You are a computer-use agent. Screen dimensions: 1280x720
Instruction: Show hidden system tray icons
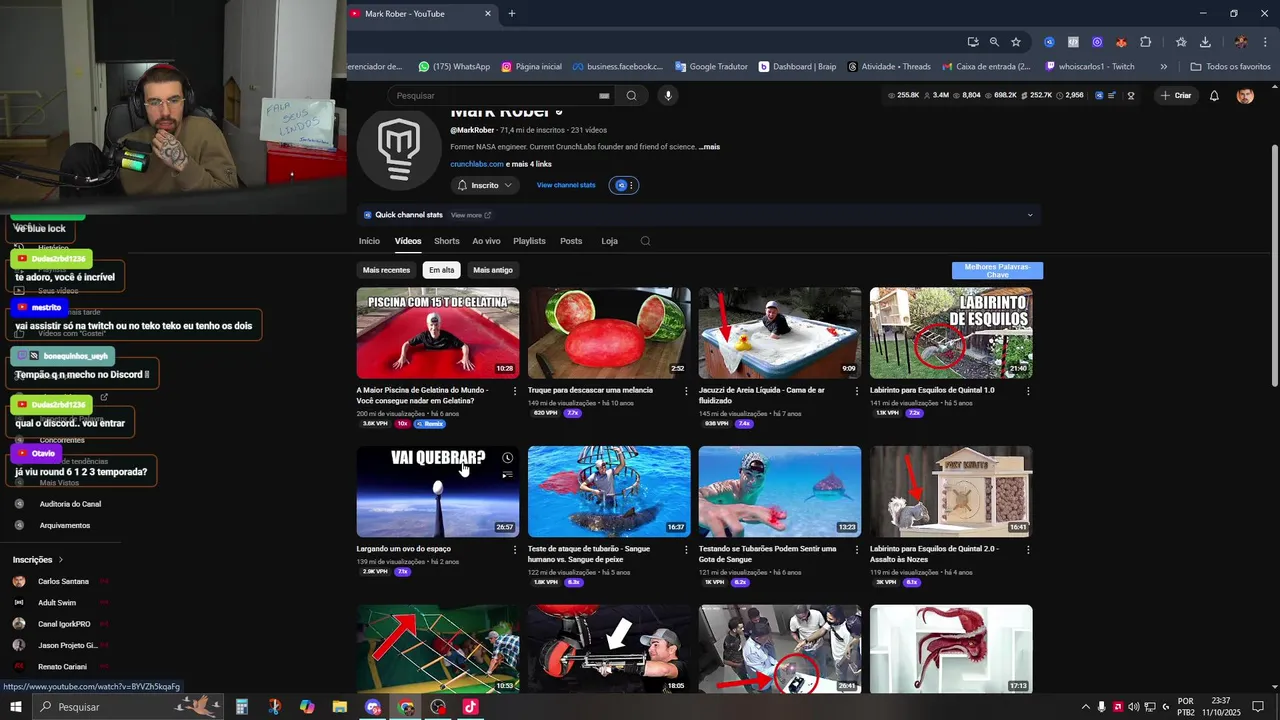tap(1085, 707)
